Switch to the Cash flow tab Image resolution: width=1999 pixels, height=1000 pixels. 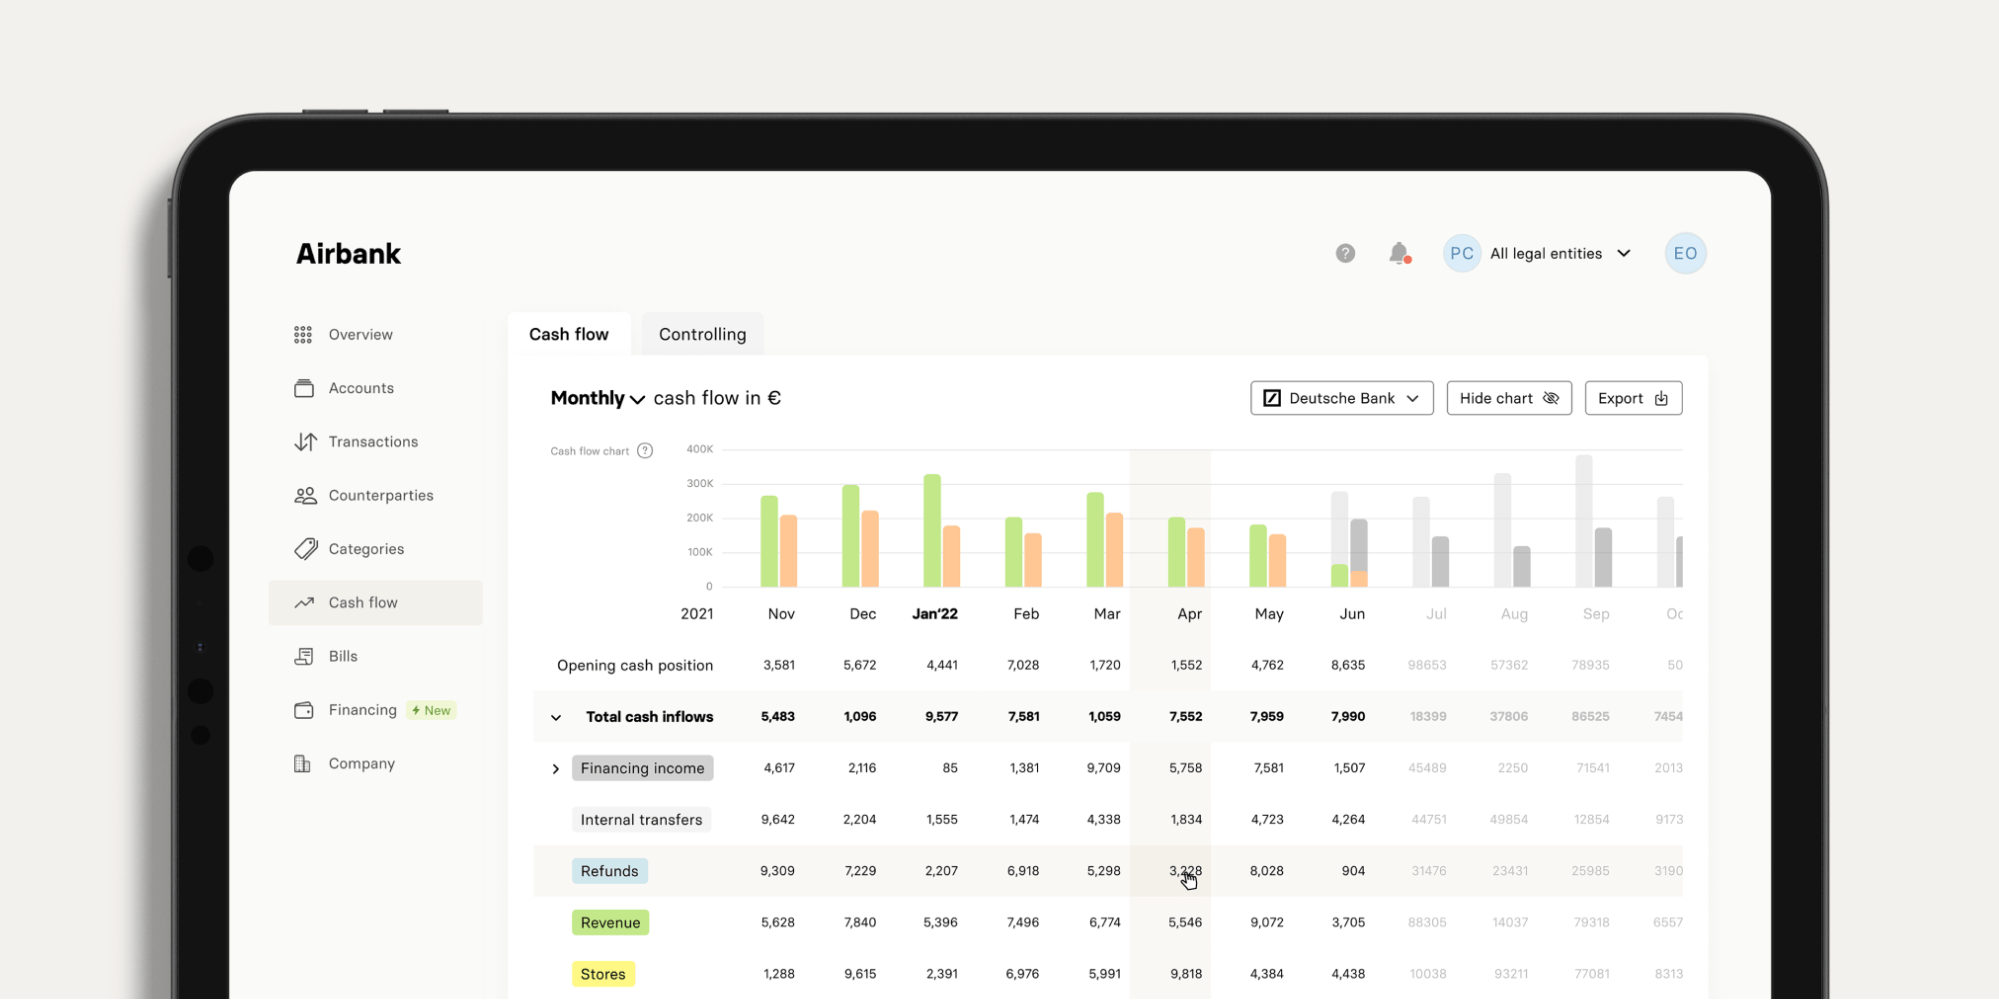click(569, 334)
